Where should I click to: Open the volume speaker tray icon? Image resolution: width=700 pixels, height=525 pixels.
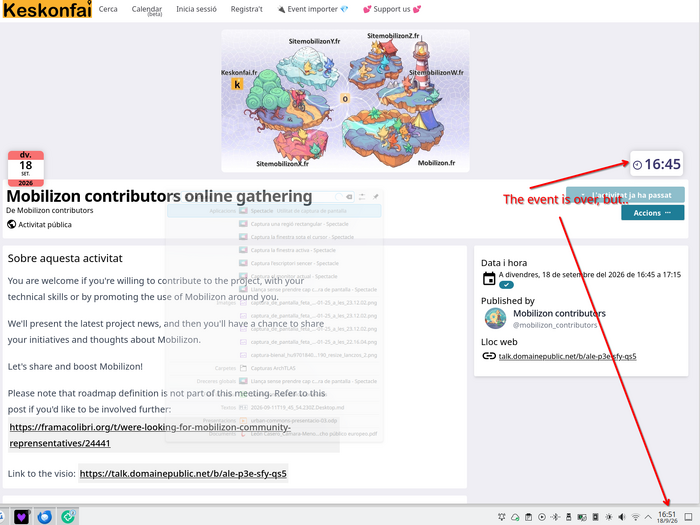tap(622, 517)
